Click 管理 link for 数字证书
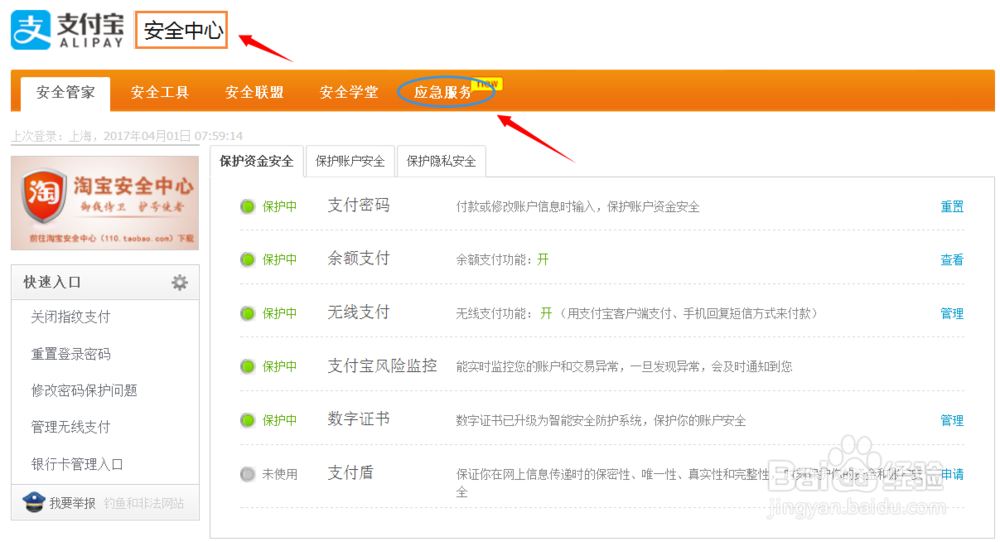1000x542 pixels. pyautogui.click(x=952, y=420)
